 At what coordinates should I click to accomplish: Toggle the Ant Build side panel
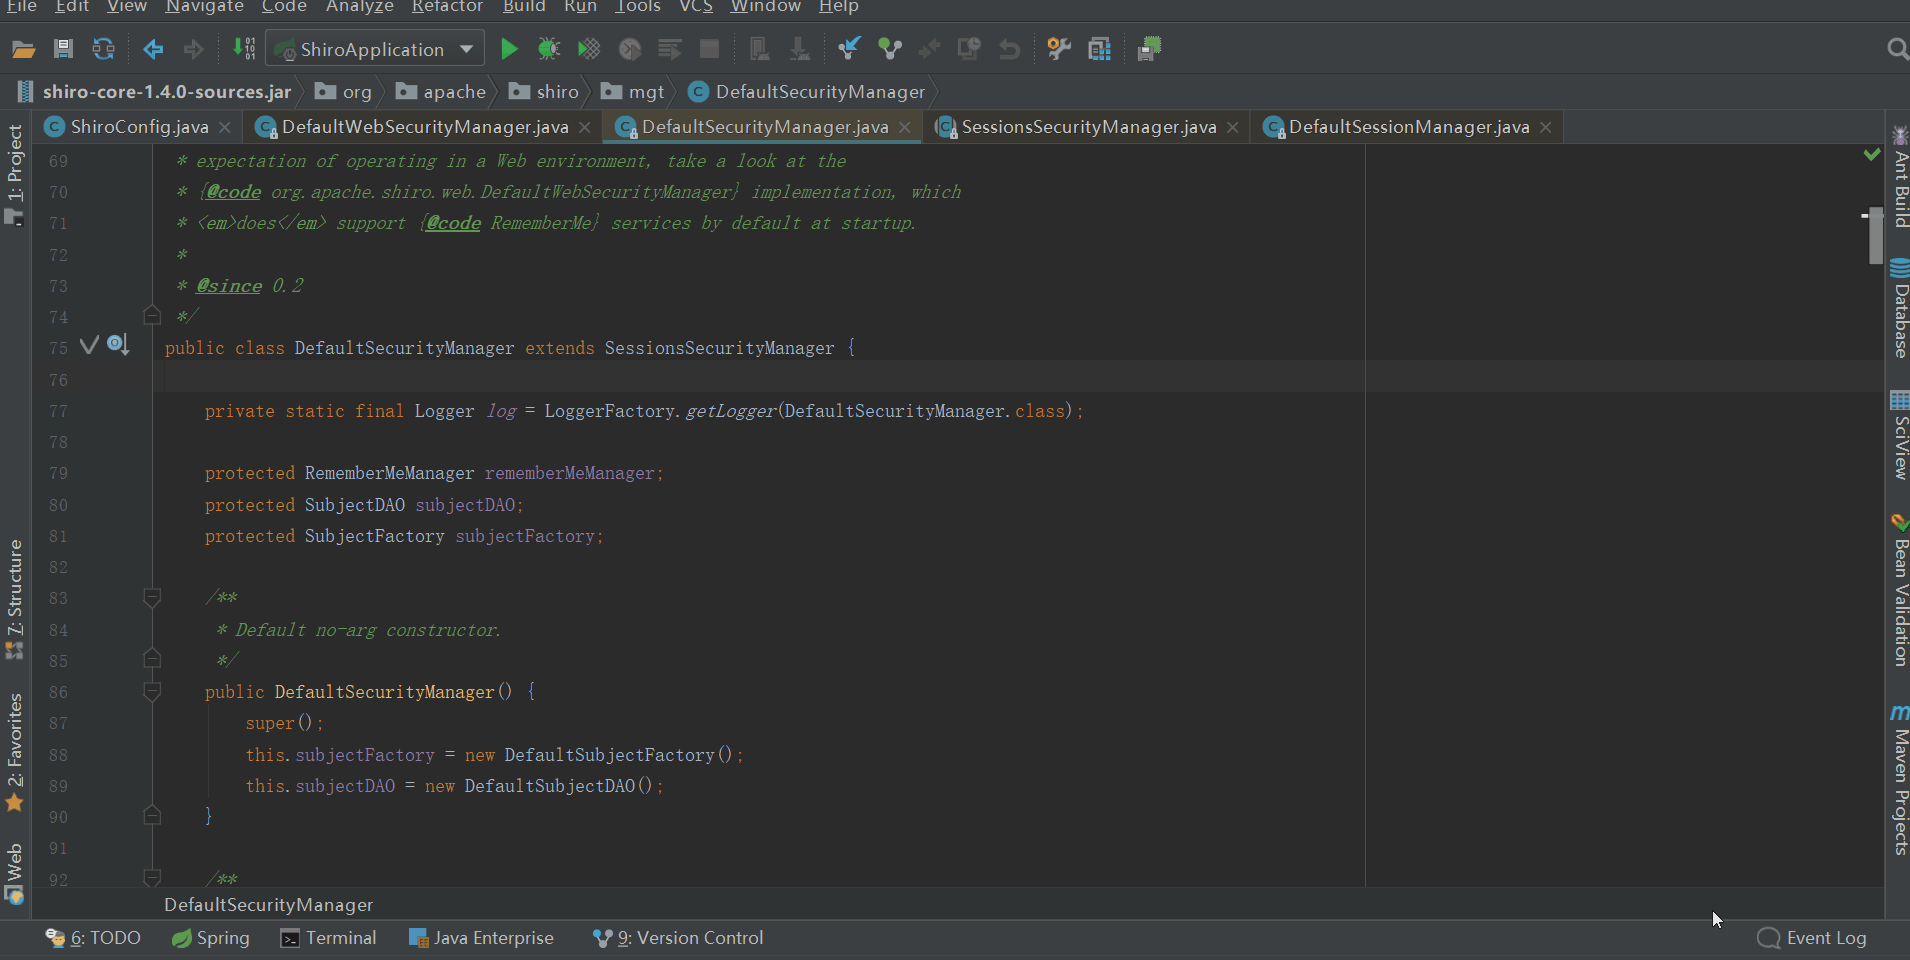(x=1899, y=177)
